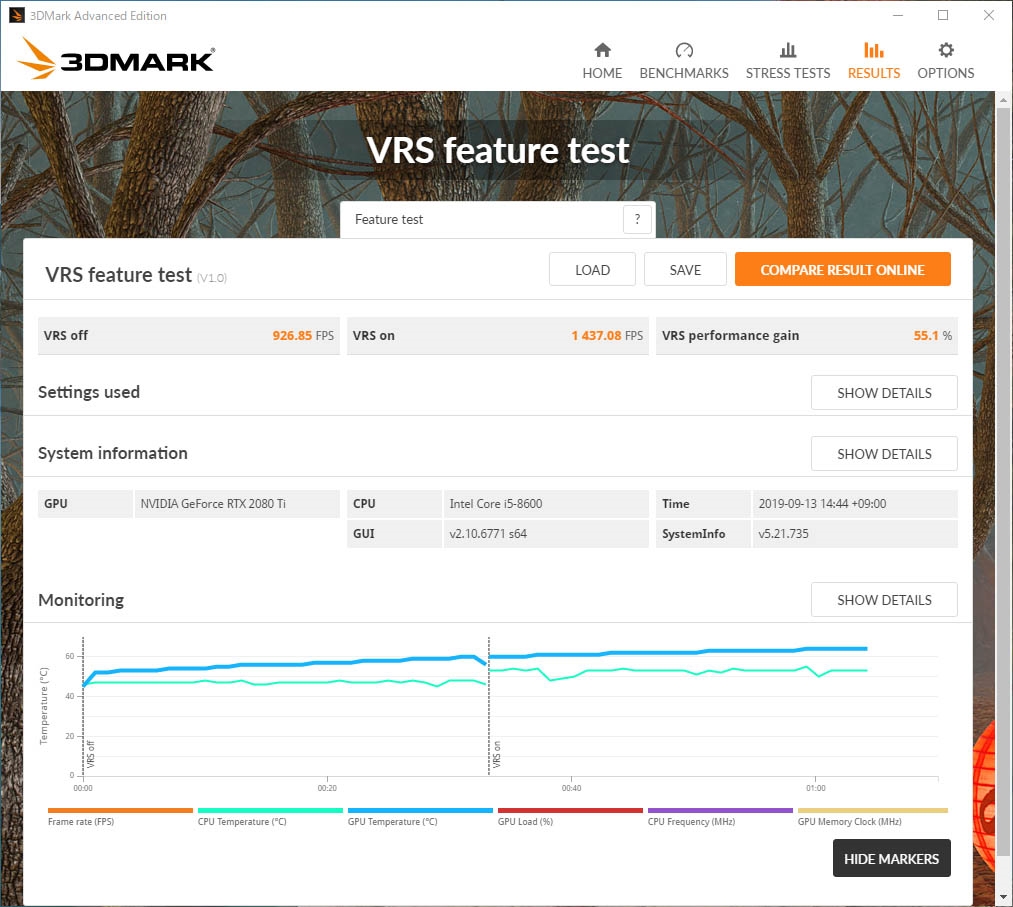The height and width of the screenshot is (907, 1013).
Task: Click the 3DMark title bar app icon
Action: pyautogui.click(x=17, y=16)
